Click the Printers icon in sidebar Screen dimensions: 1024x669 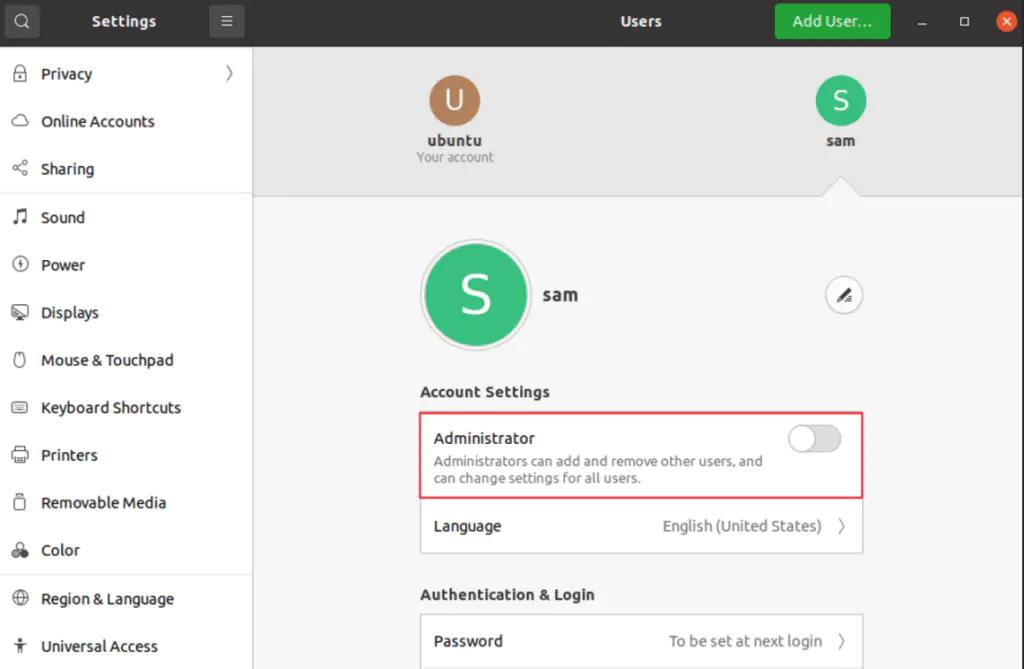pyautogui.click(x=20, y=455)
